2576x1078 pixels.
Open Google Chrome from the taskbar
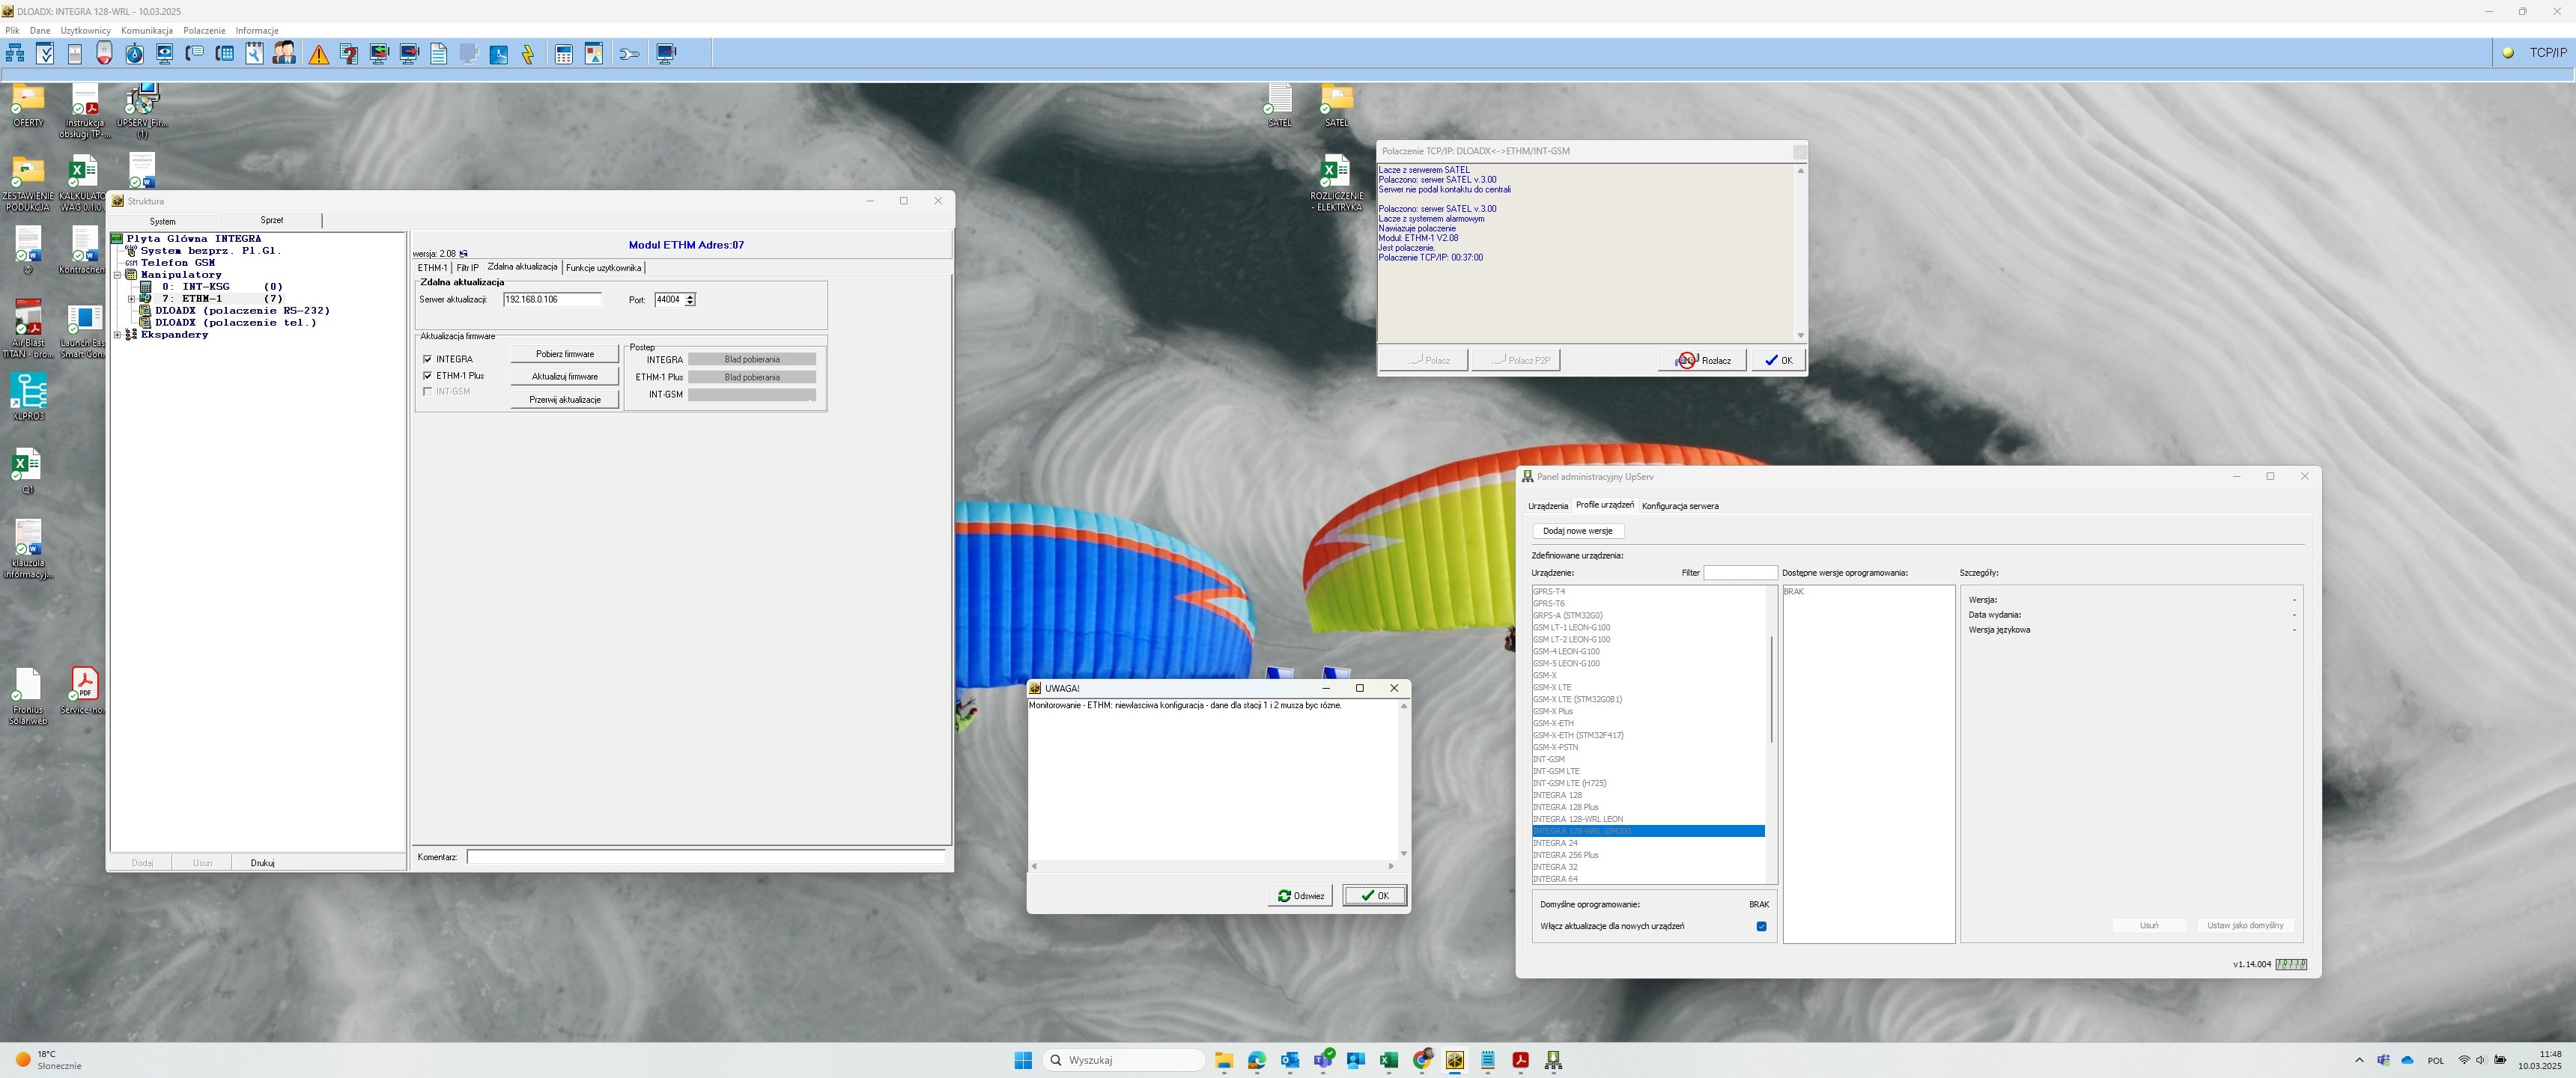tap(1422, 1060)
